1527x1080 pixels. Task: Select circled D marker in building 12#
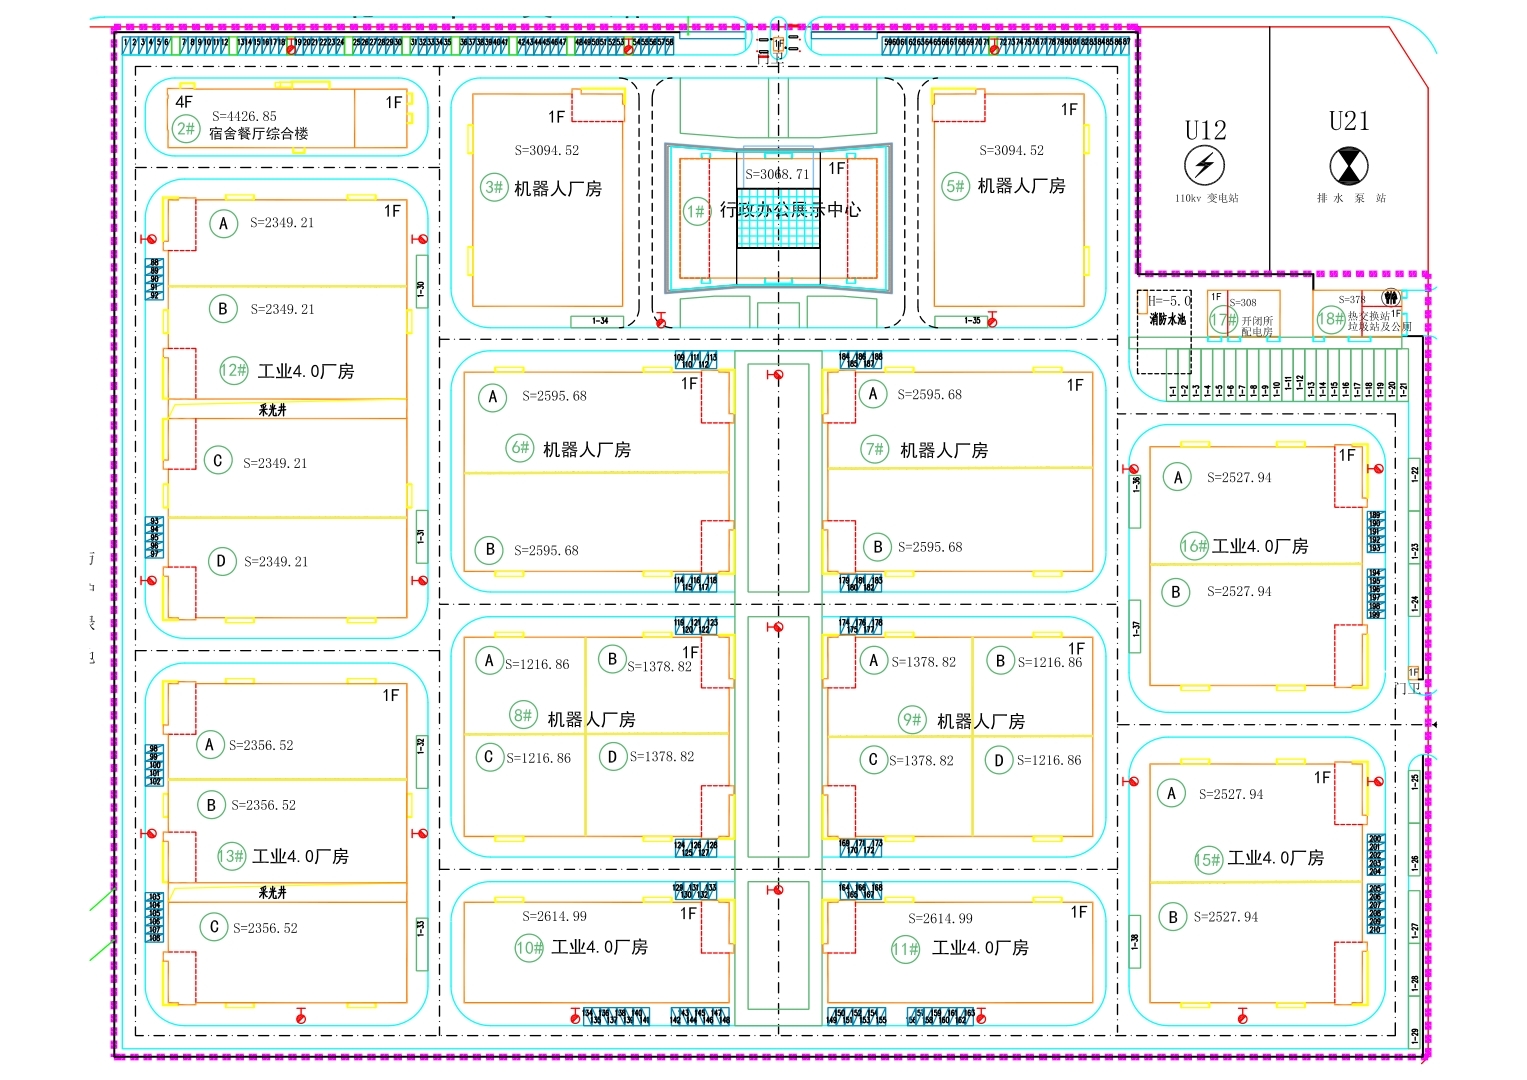pos(221,561)
